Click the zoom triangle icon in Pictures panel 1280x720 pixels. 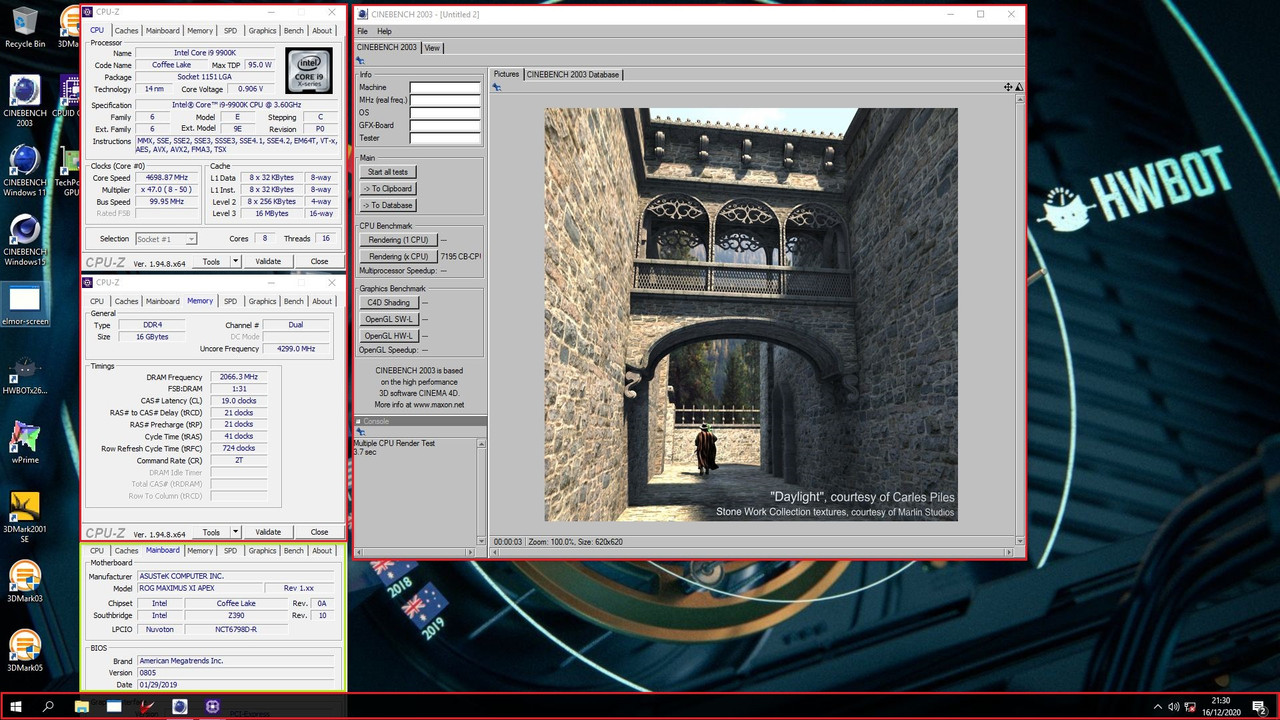pos(1018,88)
